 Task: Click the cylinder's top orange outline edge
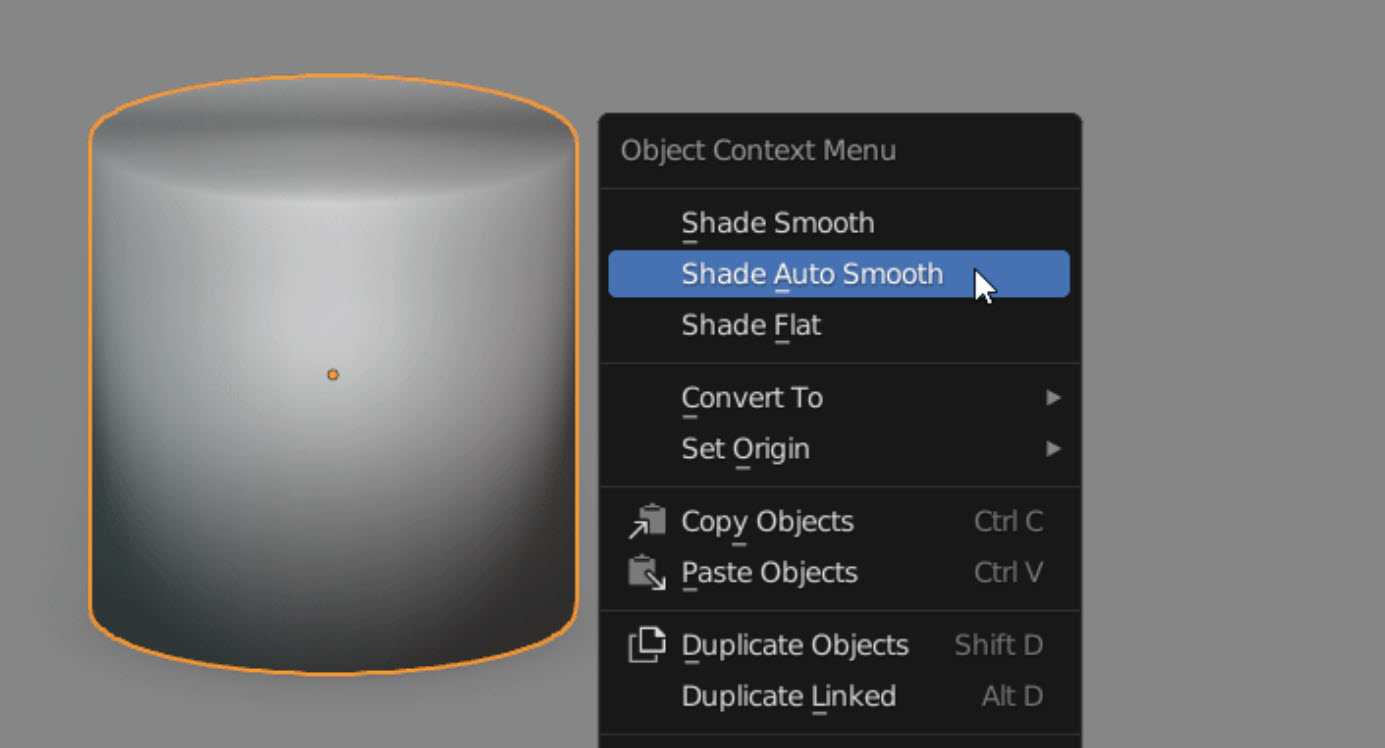[334, 75]
